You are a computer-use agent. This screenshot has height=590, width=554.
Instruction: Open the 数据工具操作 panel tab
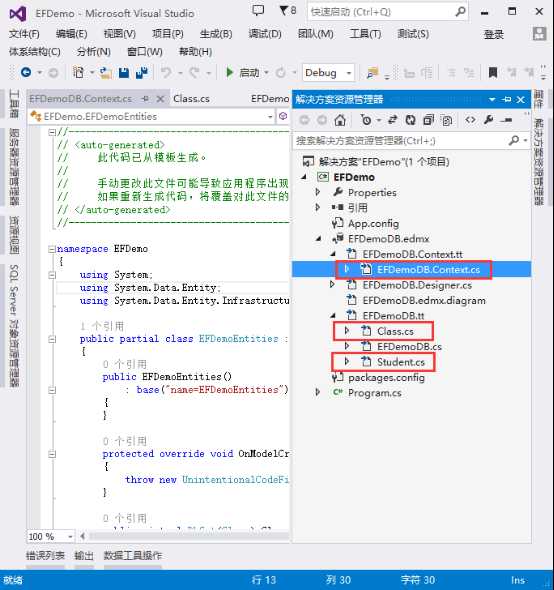click(x=132, y=555)
